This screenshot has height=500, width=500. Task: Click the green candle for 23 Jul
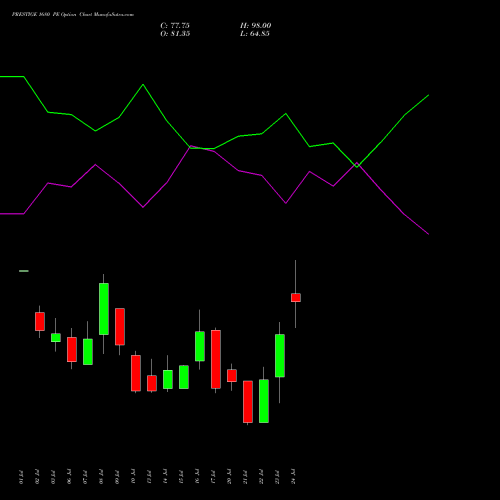tap(280, 356)
